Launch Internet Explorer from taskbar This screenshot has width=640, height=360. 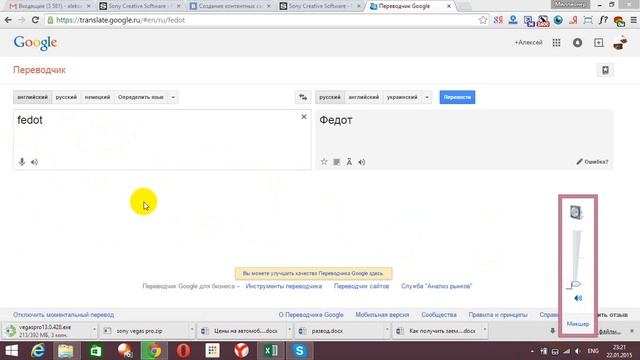click(x=38, y=351)
